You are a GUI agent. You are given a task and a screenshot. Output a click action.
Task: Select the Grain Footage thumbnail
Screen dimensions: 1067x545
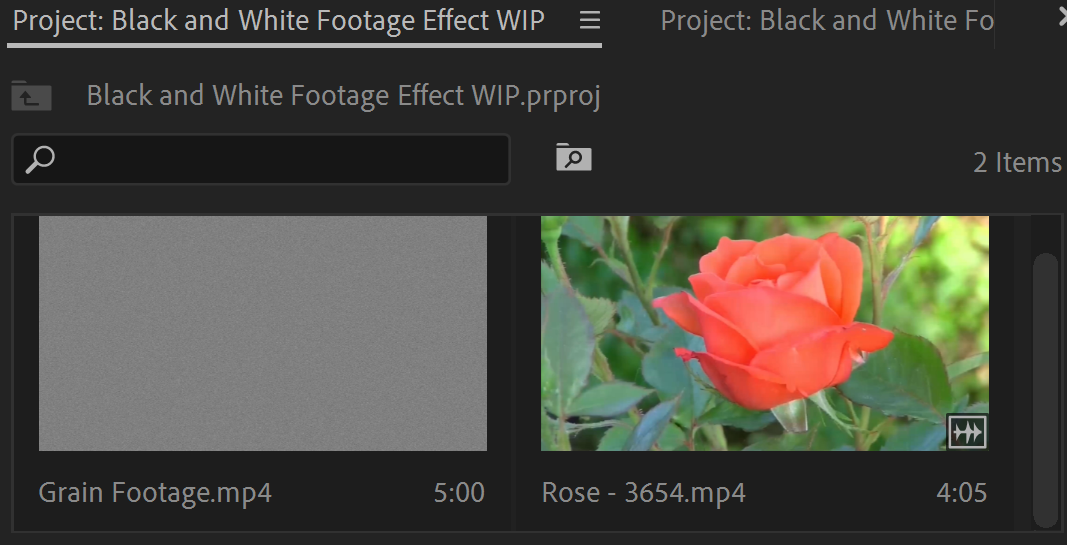click(x=263, y=333)
